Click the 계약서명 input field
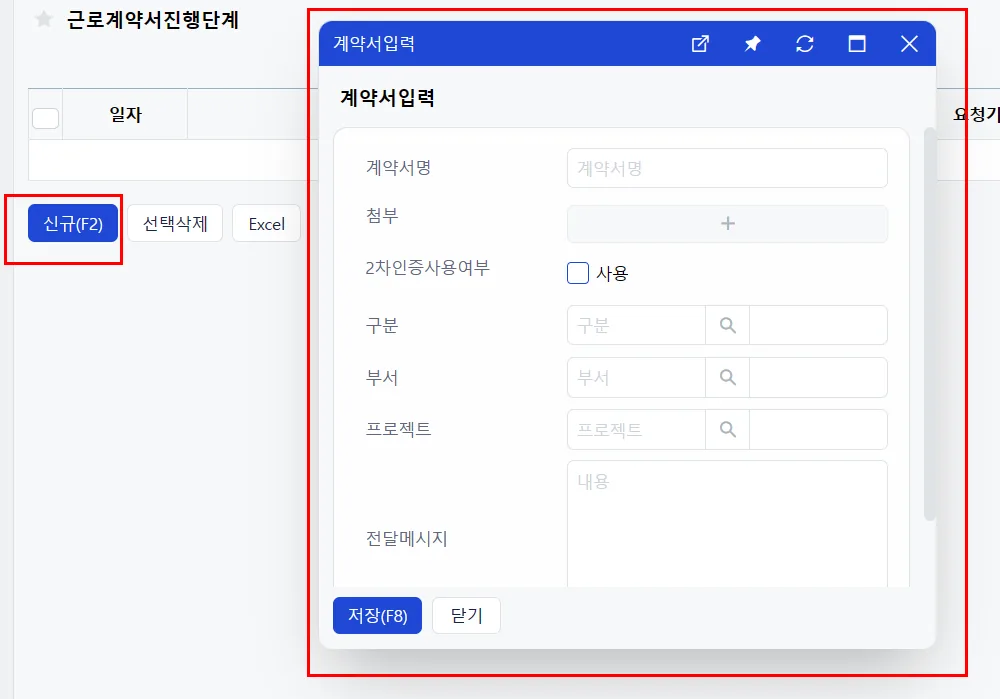 point(727,168)
